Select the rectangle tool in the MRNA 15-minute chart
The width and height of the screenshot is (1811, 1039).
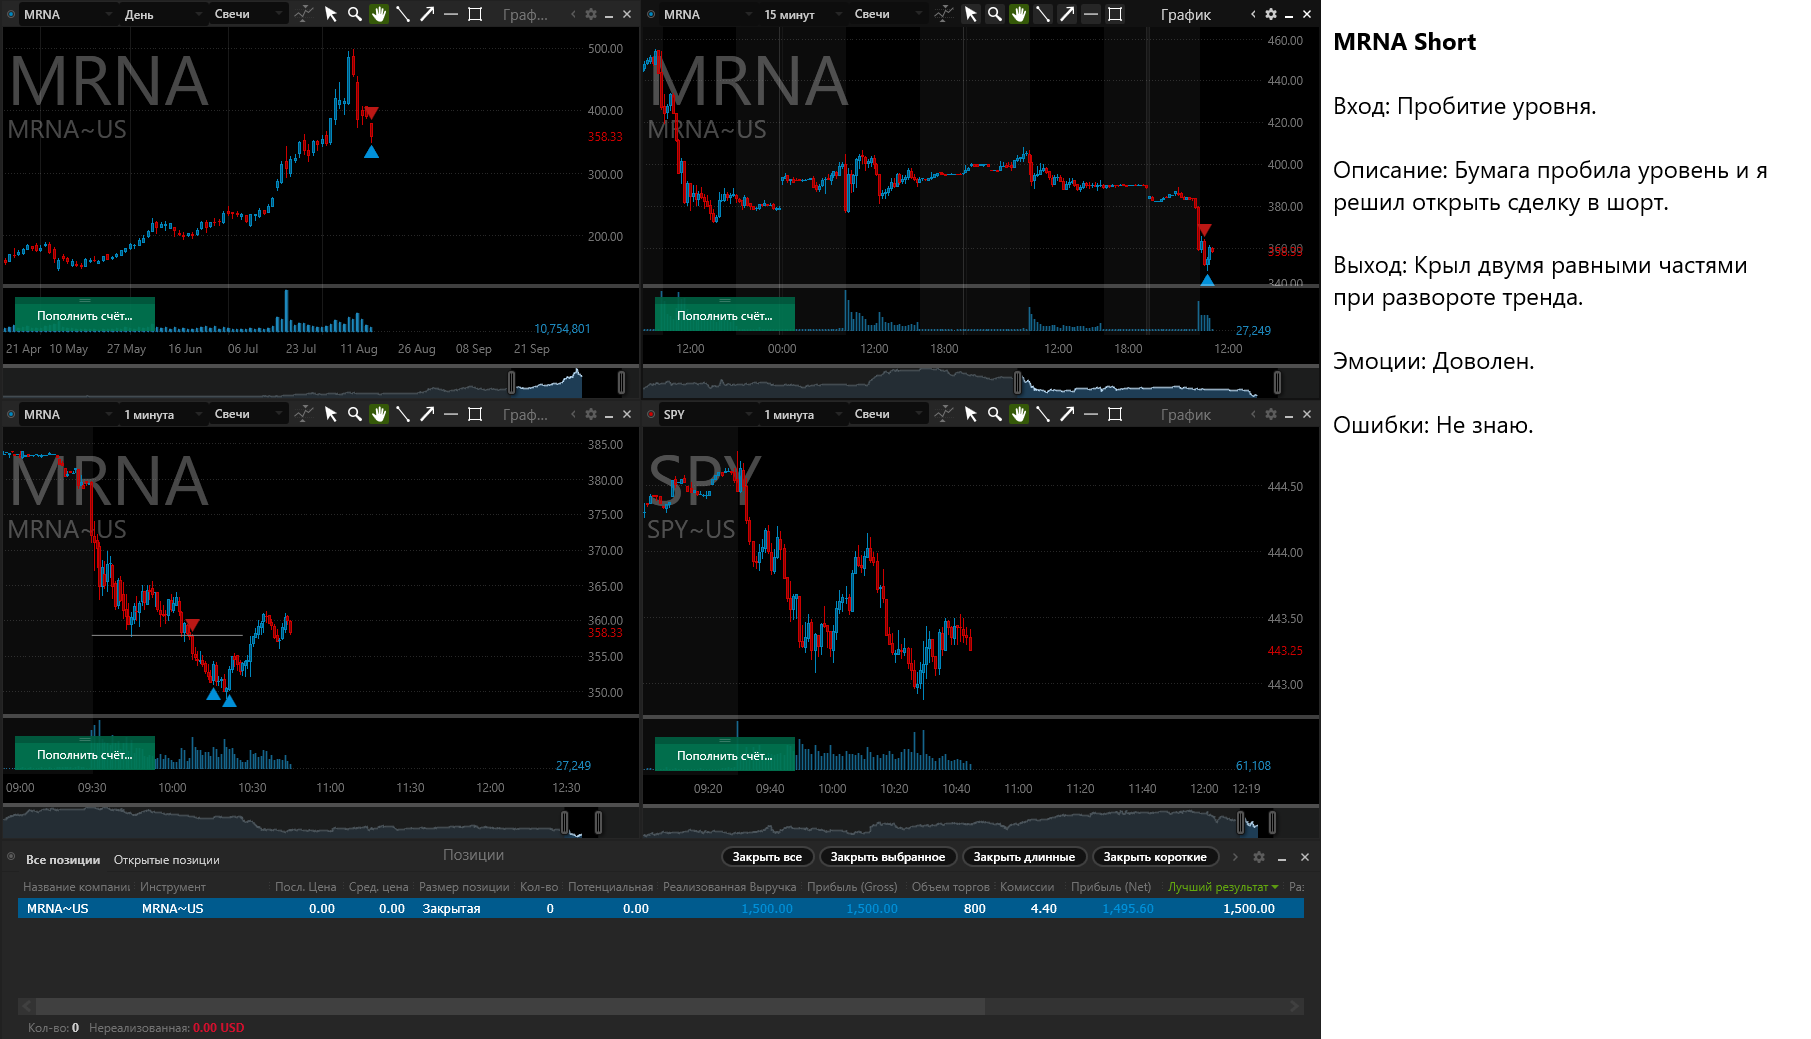click(x=1115, y=14)
